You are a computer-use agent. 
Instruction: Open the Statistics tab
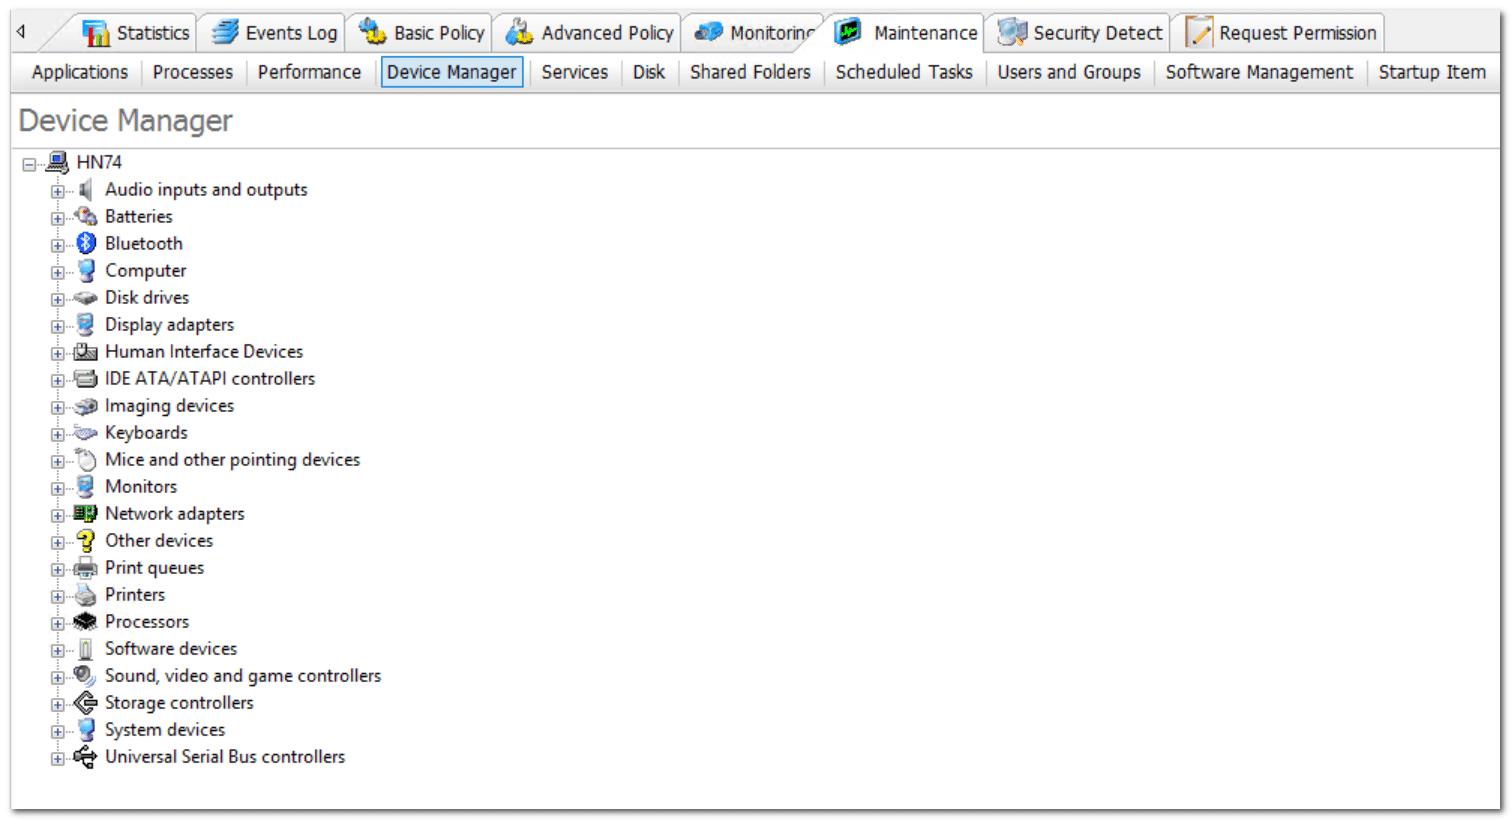click(x=137, y=33)
